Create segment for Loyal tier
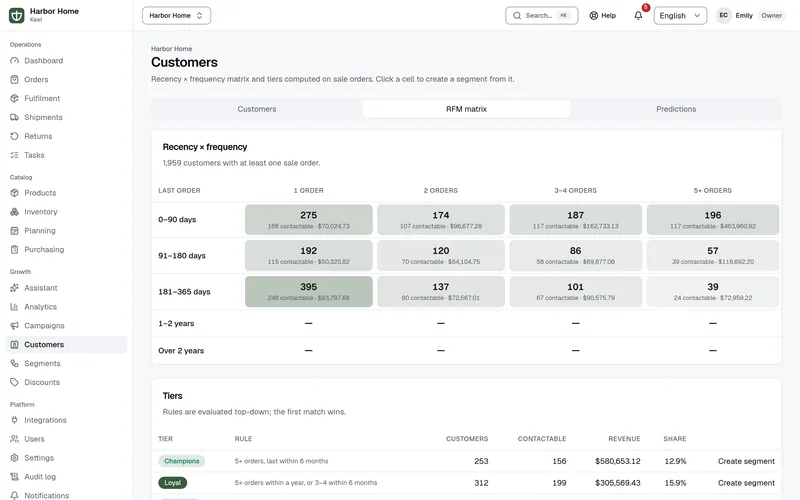The height and width of the screenshot is (500, 800). coord(746,483)
